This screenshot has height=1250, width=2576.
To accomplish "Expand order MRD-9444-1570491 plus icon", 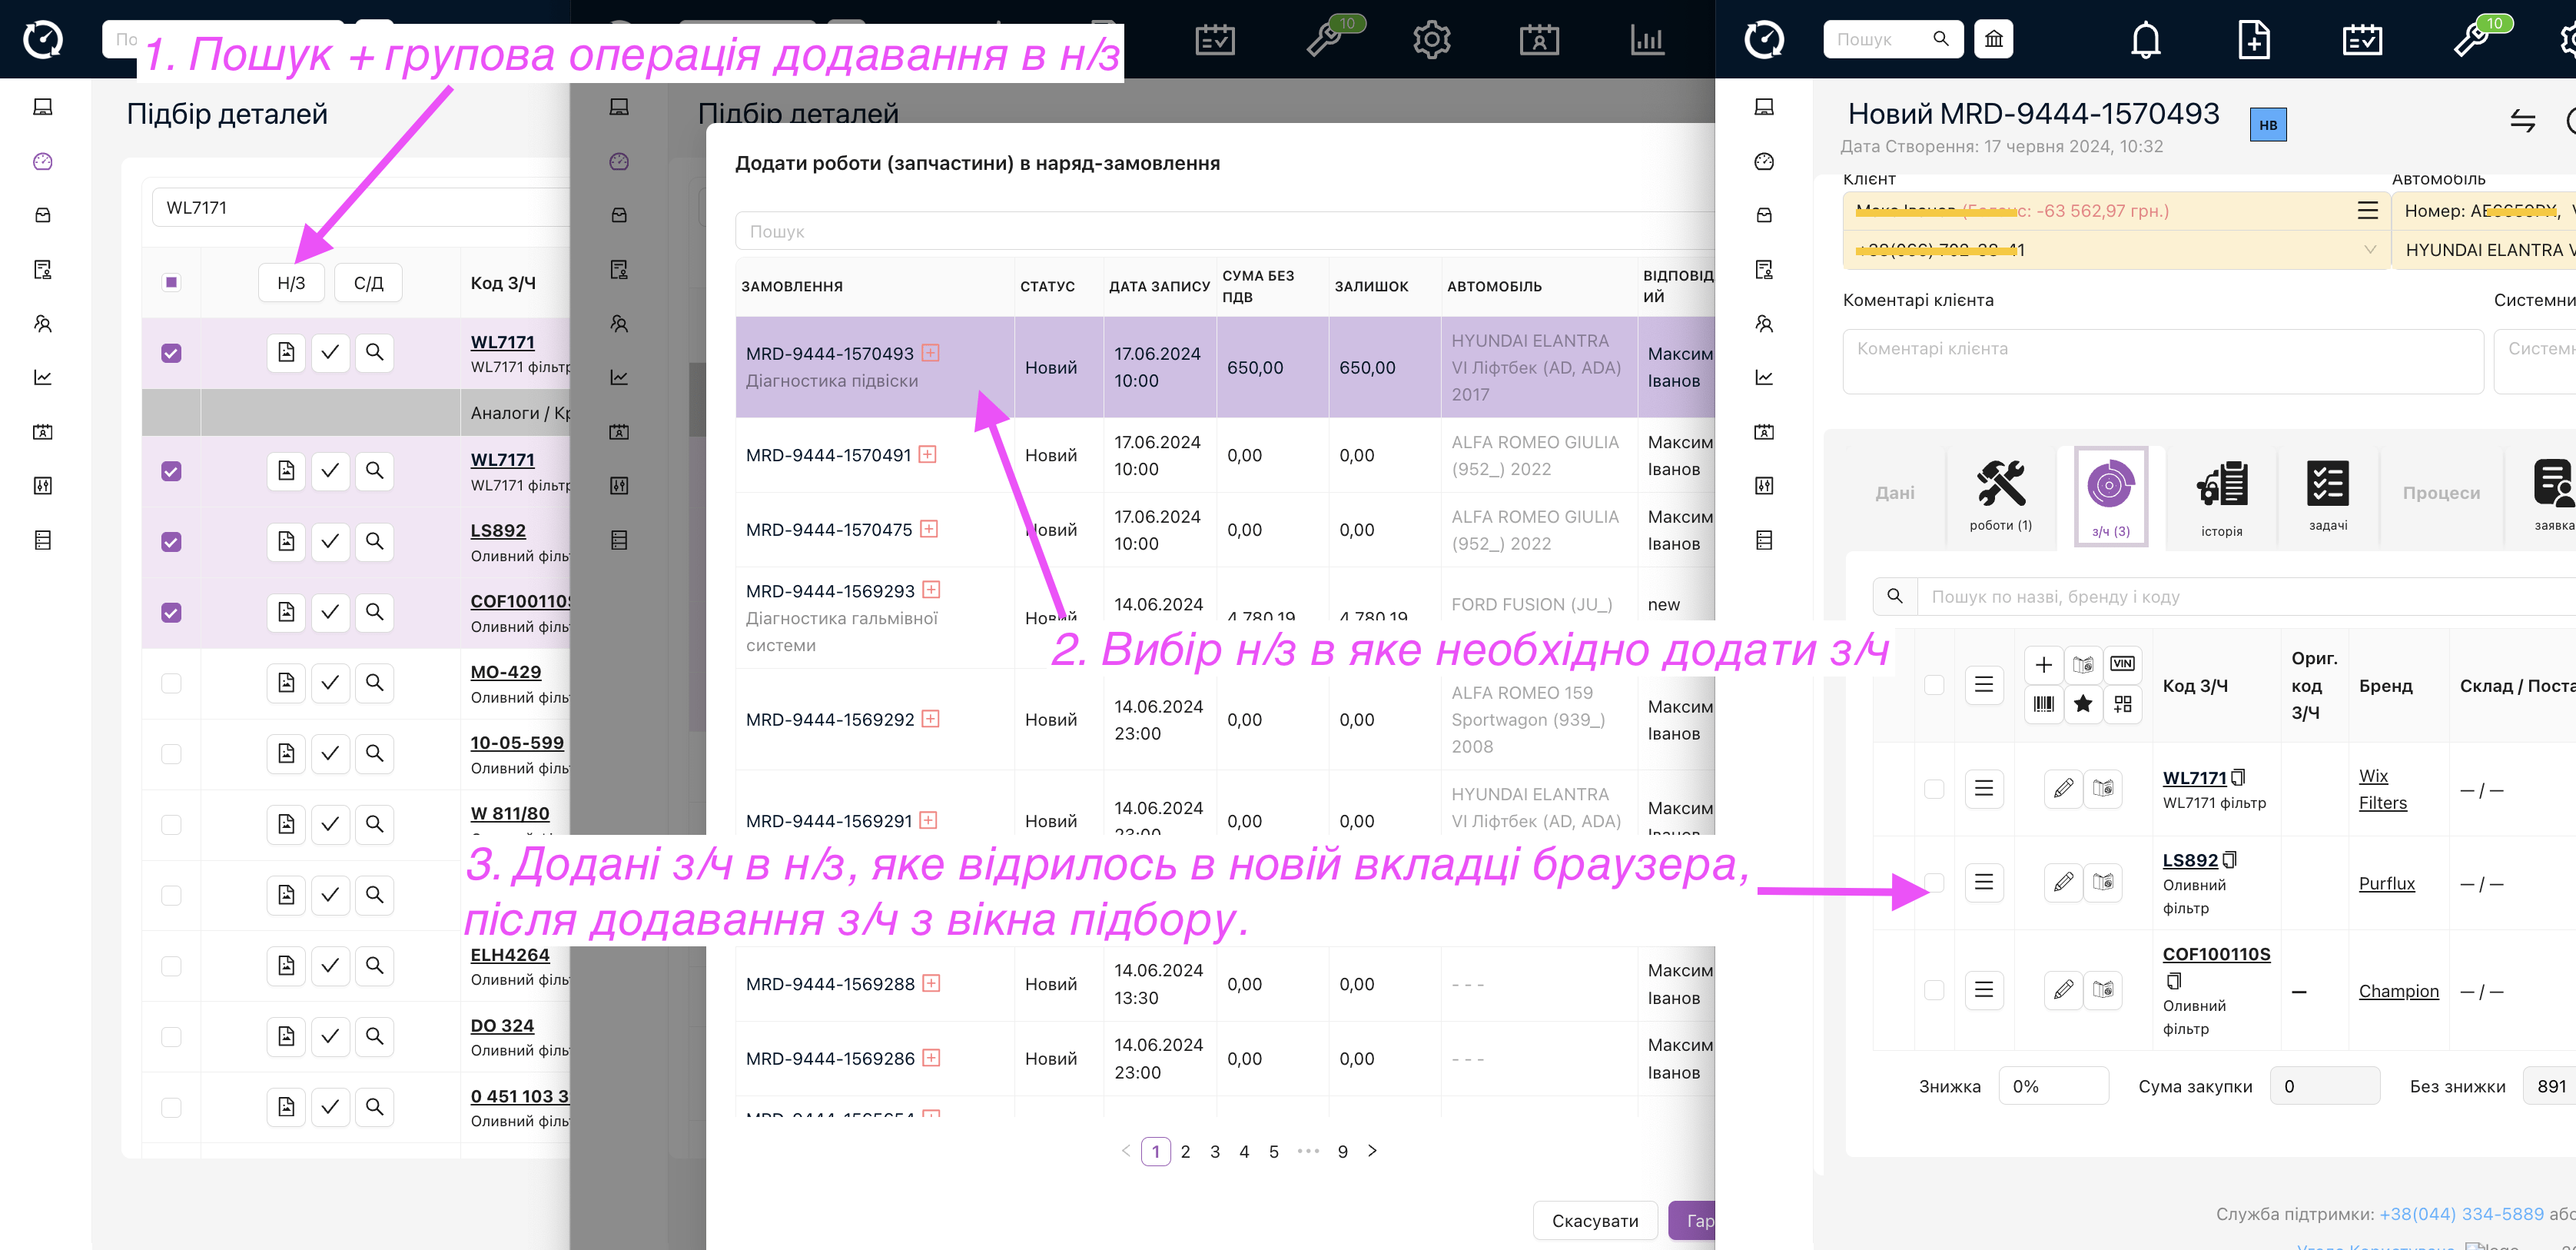I will coord(928,455).
